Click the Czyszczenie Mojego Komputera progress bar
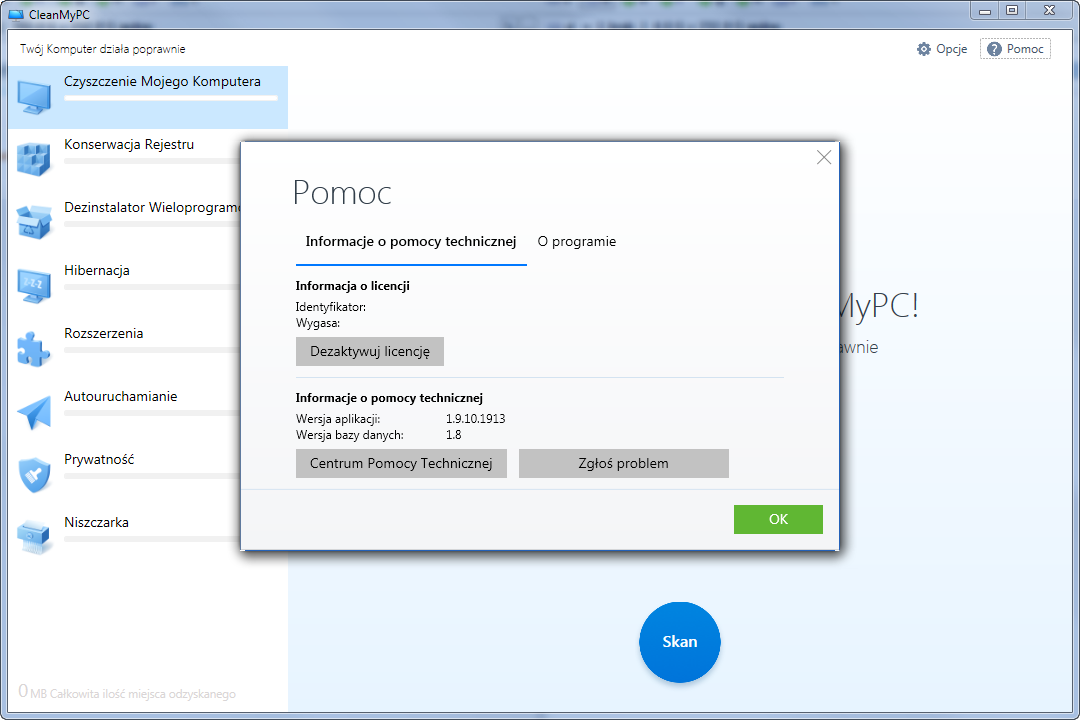Viewport: 1080px width, 720px height. [x=171, y=99]
